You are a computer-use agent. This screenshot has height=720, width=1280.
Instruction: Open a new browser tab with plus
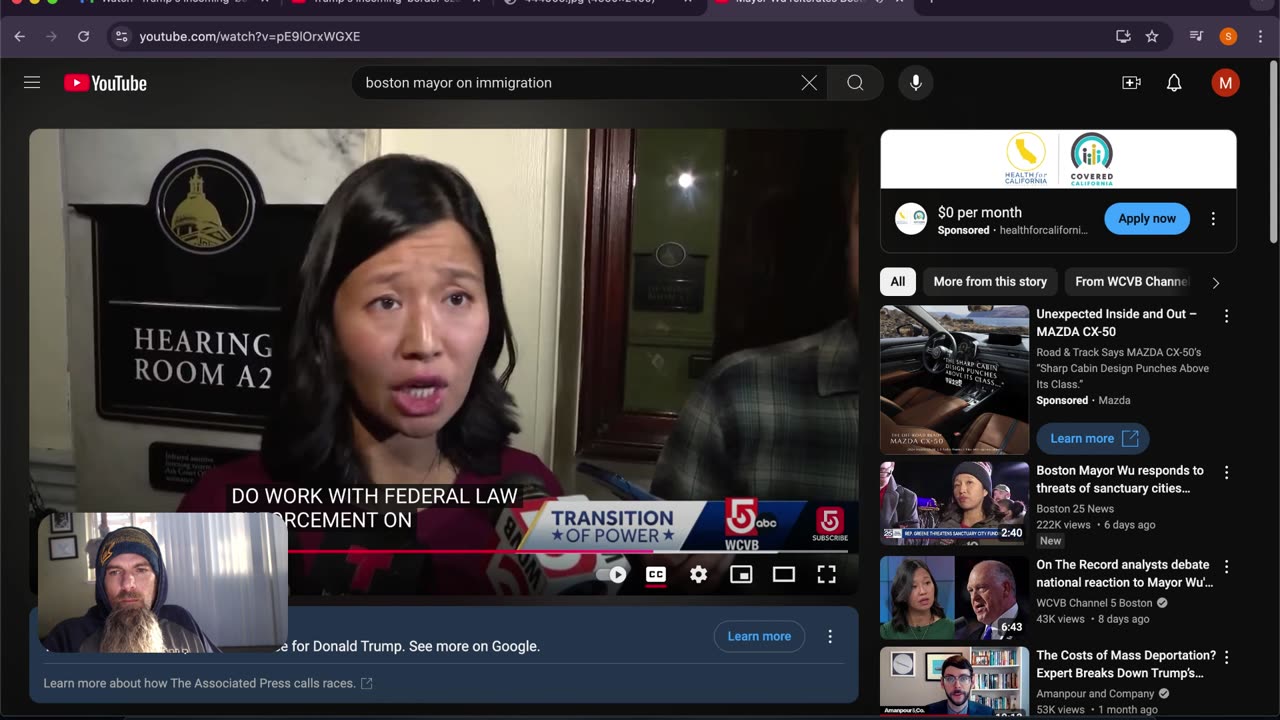pyautogui.click(x=932, y=2)
